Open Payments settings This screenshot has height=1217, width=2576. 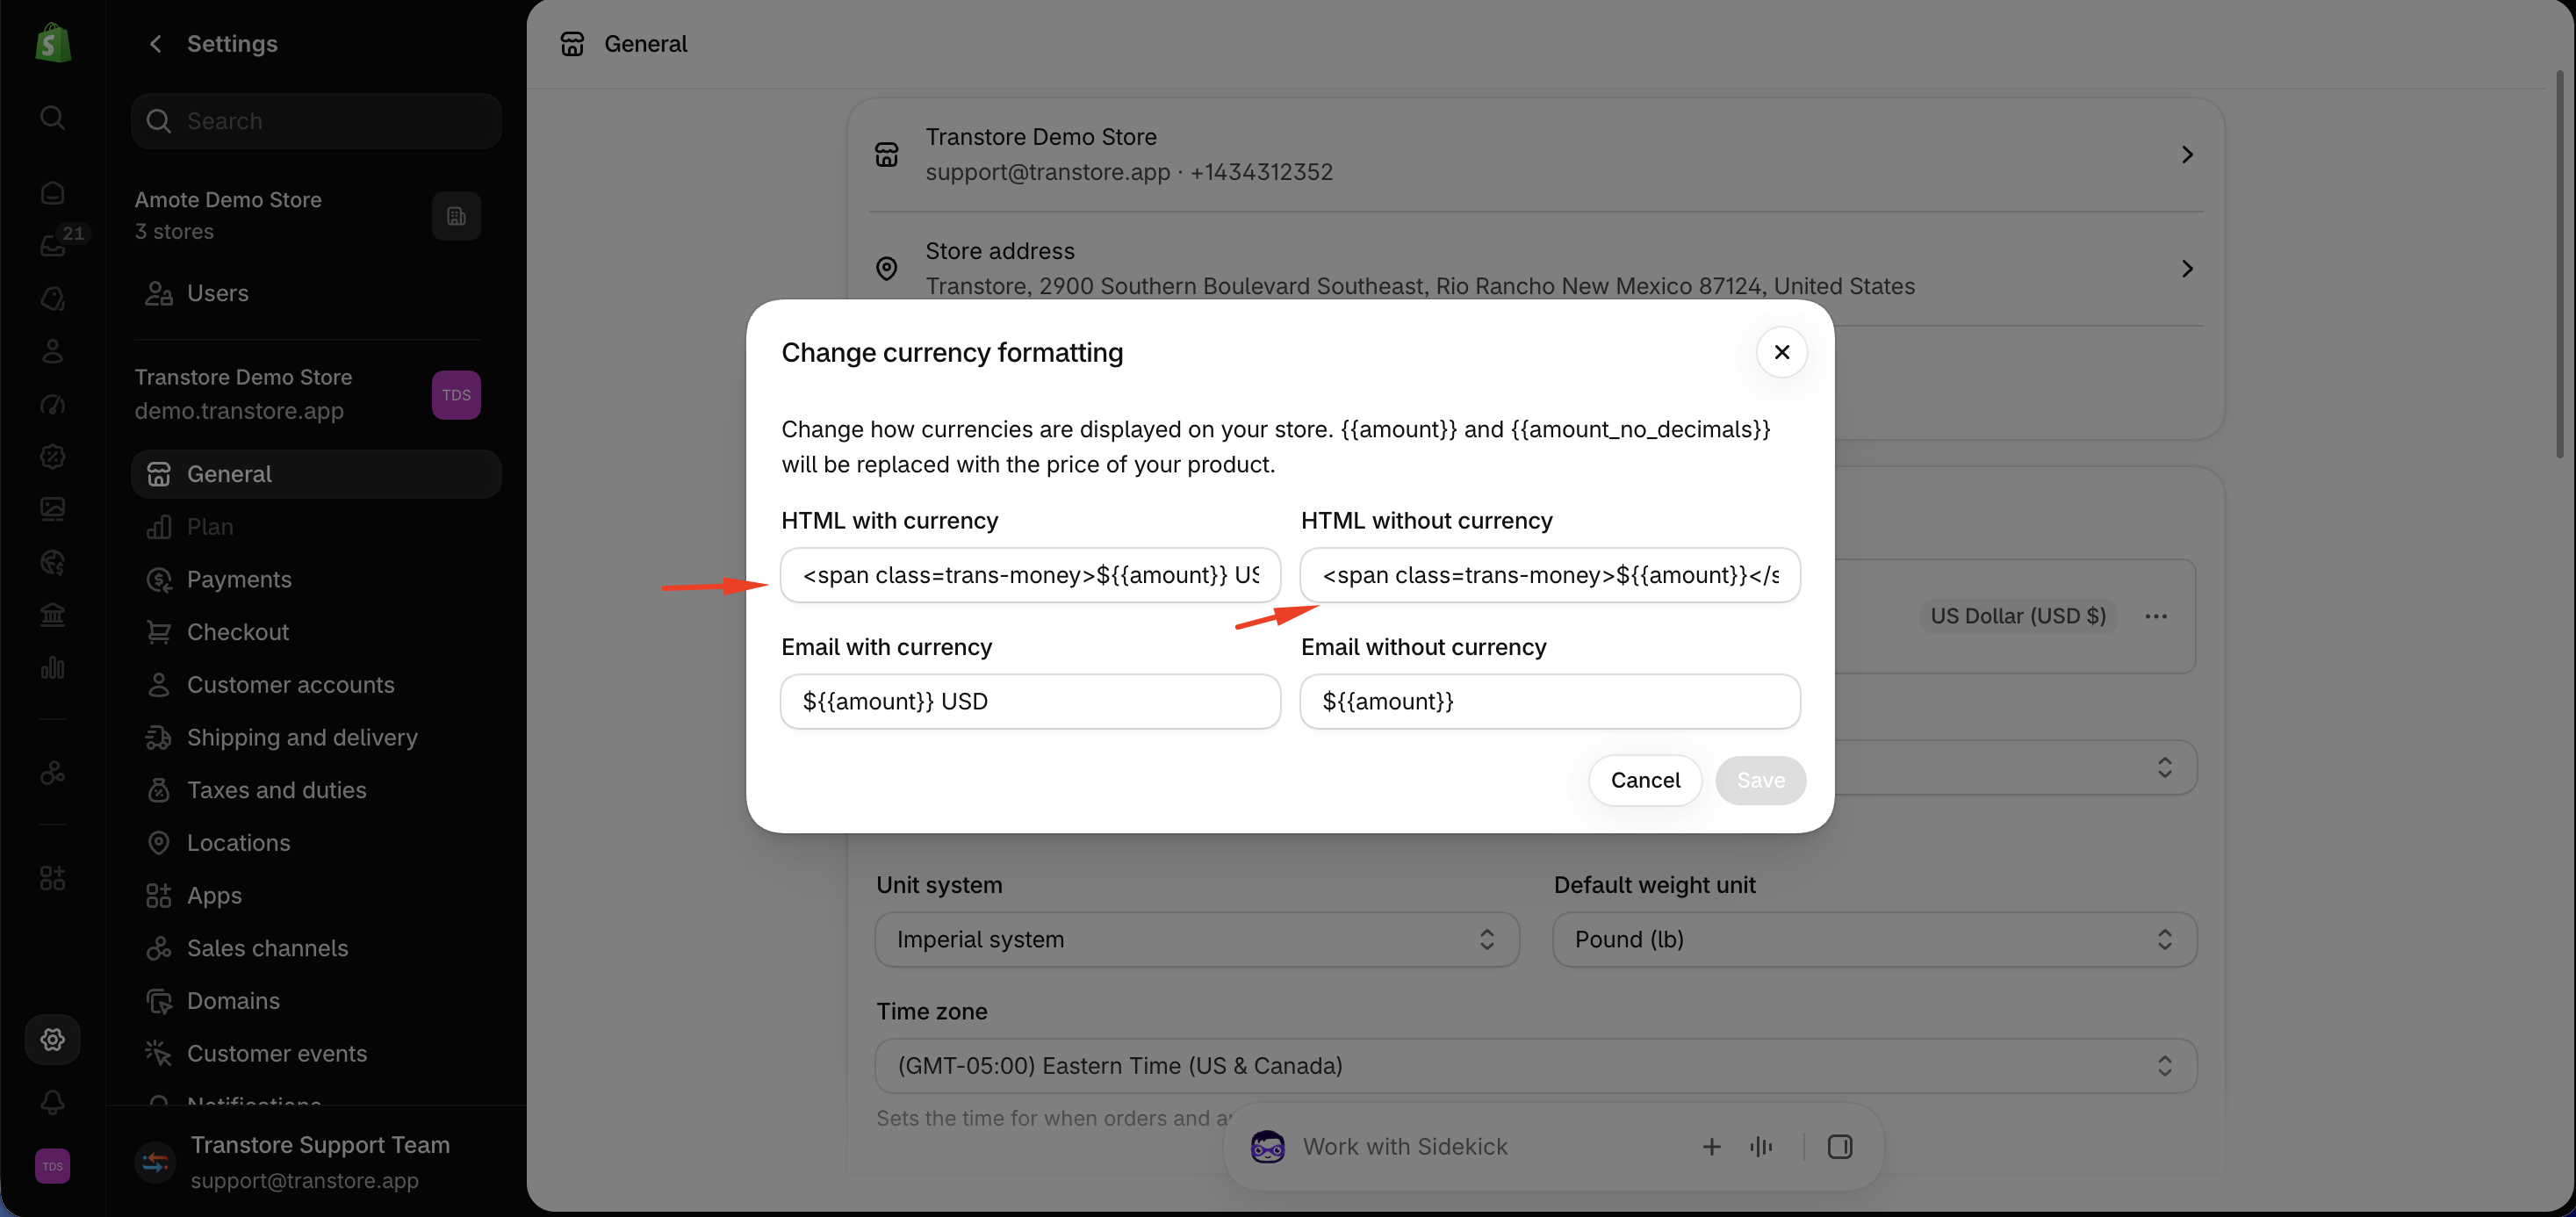(316, 579)
